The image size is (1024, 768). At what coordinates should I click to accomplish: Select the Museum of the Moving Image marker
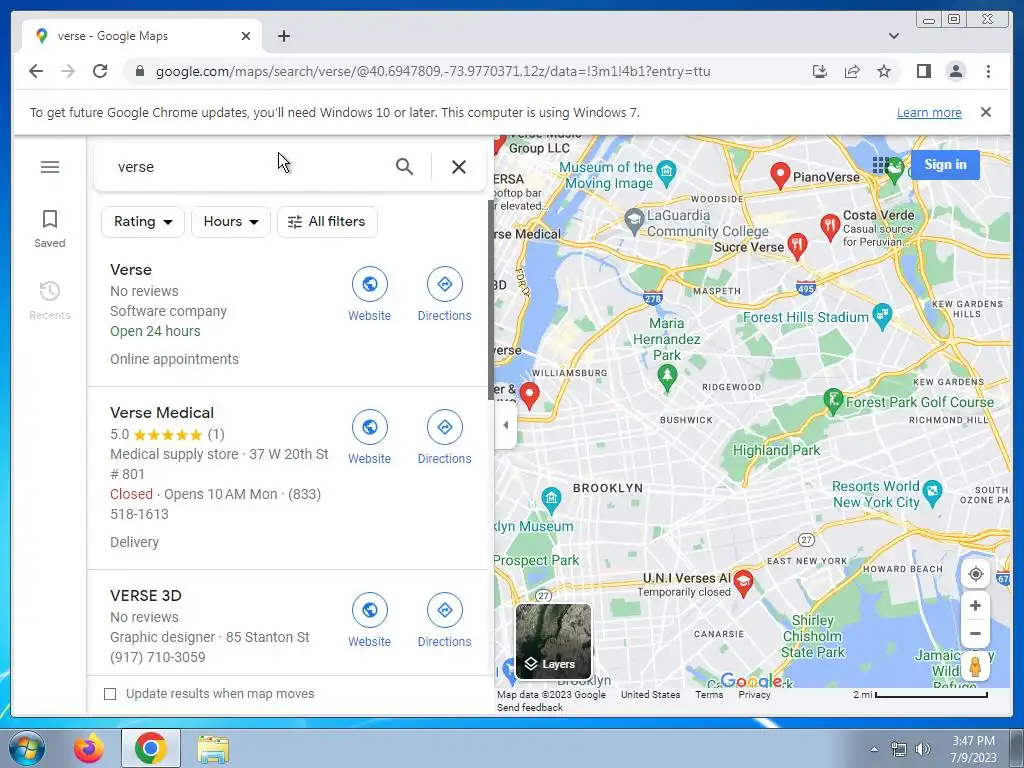tap(666, 172)
